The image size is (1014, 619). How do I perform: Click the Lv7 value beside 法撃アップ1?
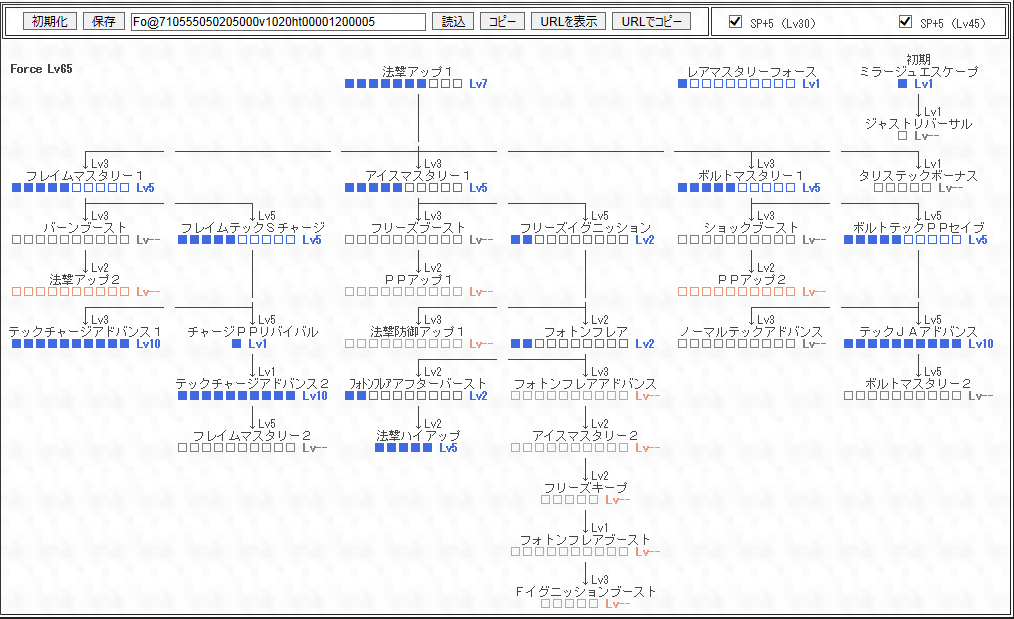(x=479, y=83)
